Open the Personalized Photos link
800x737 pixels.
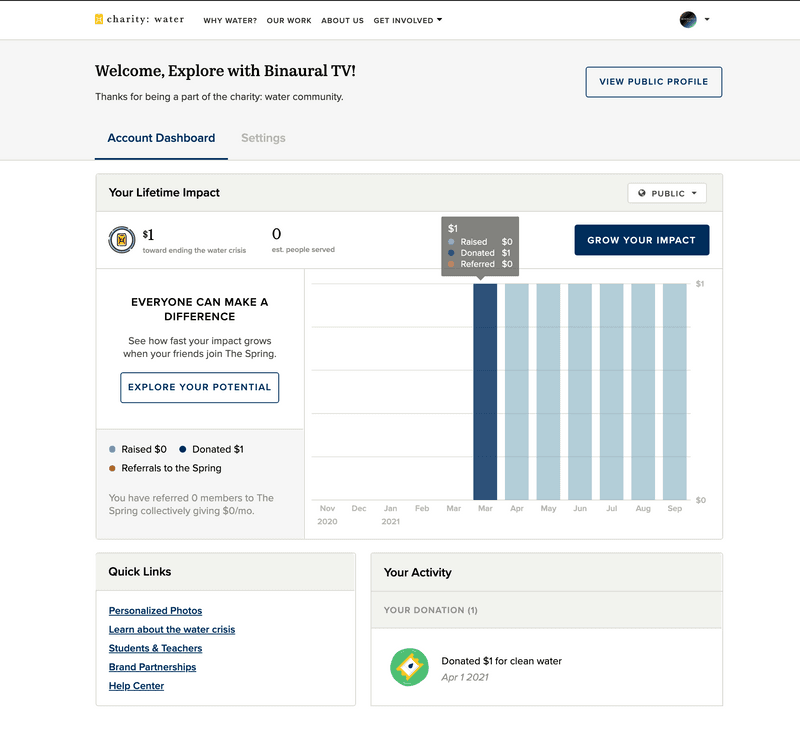155,611
